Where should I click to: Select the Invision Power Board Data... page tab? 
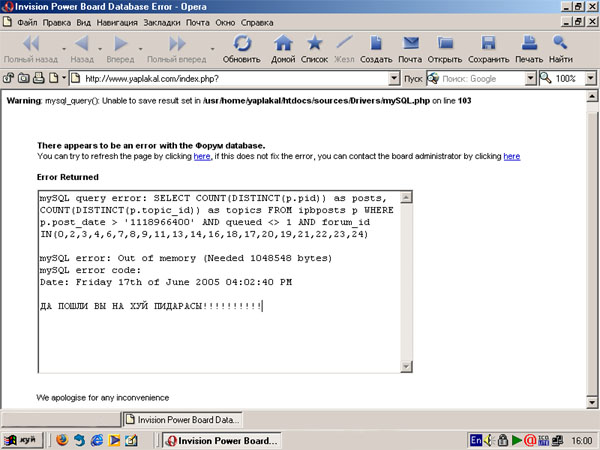[x=183, y=420]
